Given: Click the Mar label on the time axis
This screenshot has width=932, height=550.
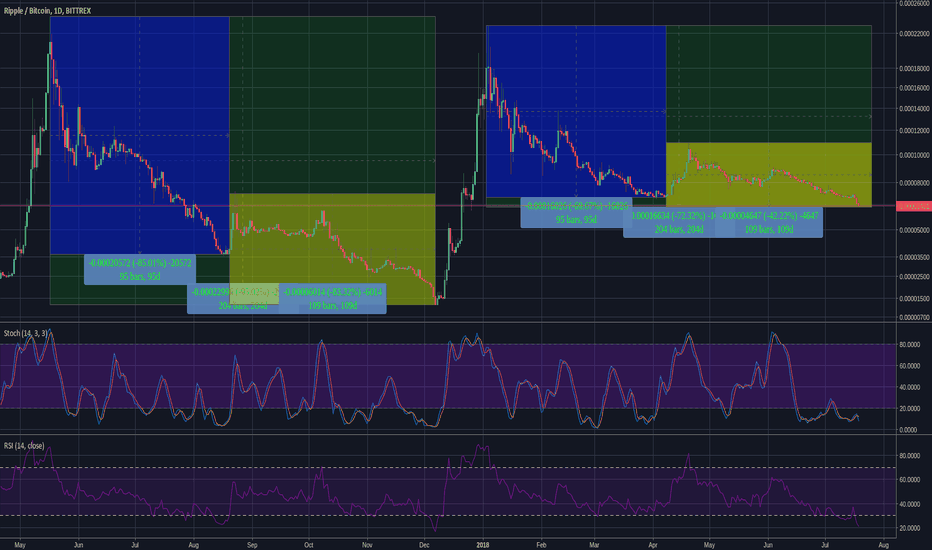Looking at the screenshot, I should (594, 545).
